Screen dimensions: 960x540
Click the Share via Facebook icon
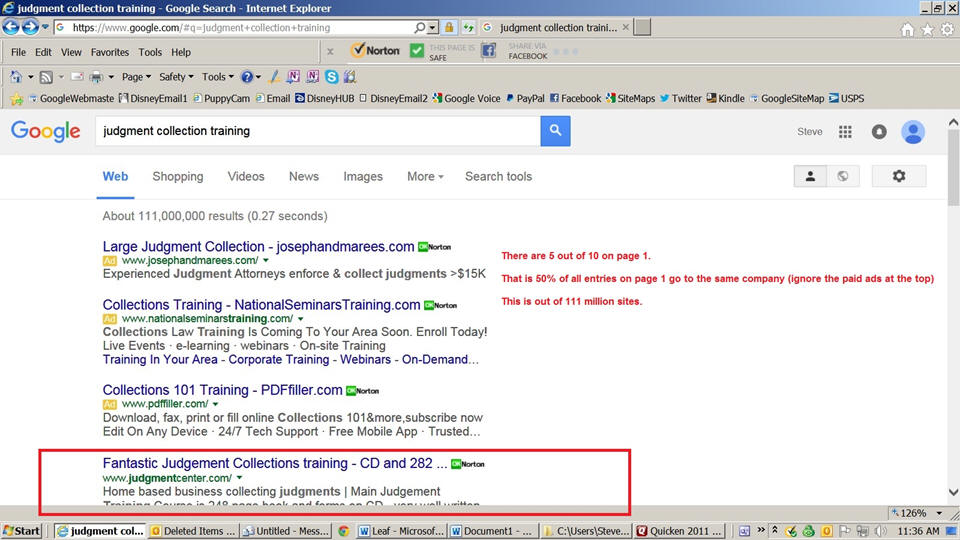489,51
